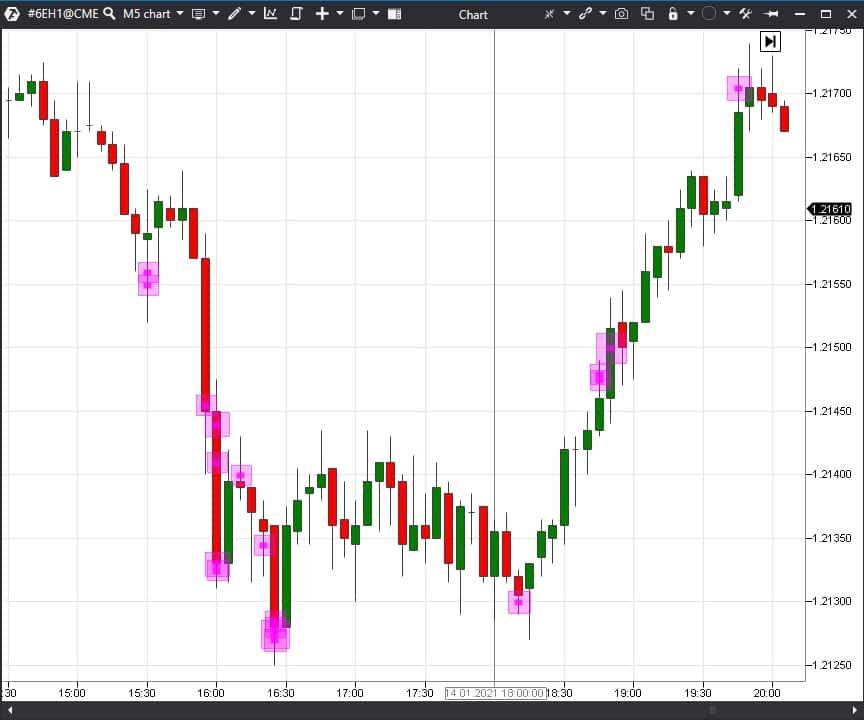Jump to latest bar using skip-forward button
Viewport: 864px width, 720px height.
pos(770,41)
